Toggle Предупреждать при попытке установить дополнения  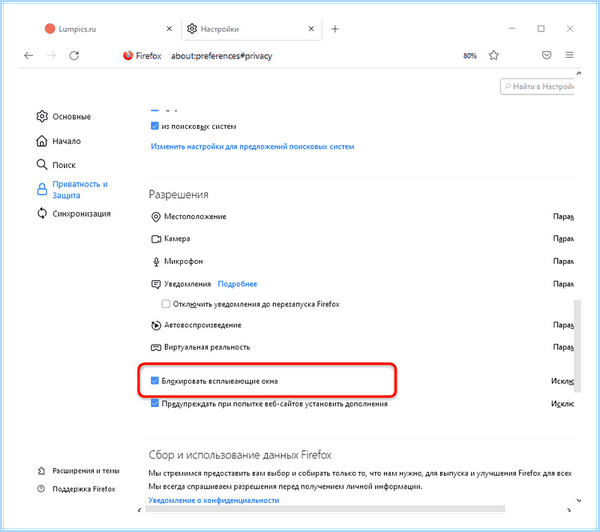[155, 403]
